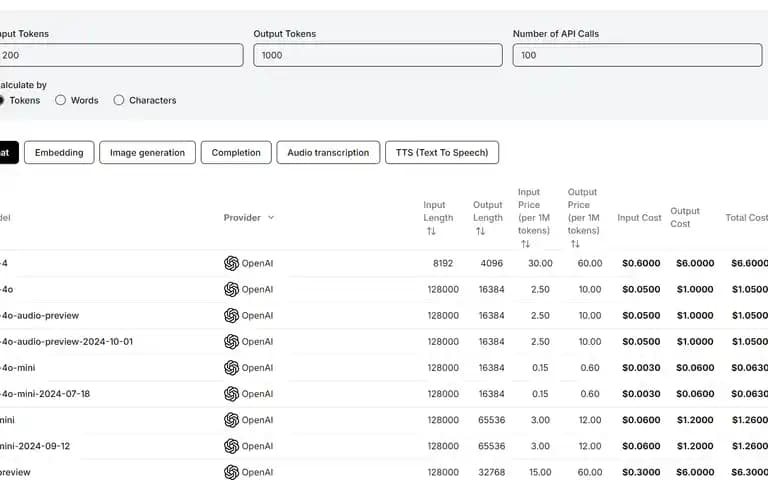This screenshot has height=480, width=768.
Task: Click the Output Tokens input field
Action: click(x=378, y=55)
